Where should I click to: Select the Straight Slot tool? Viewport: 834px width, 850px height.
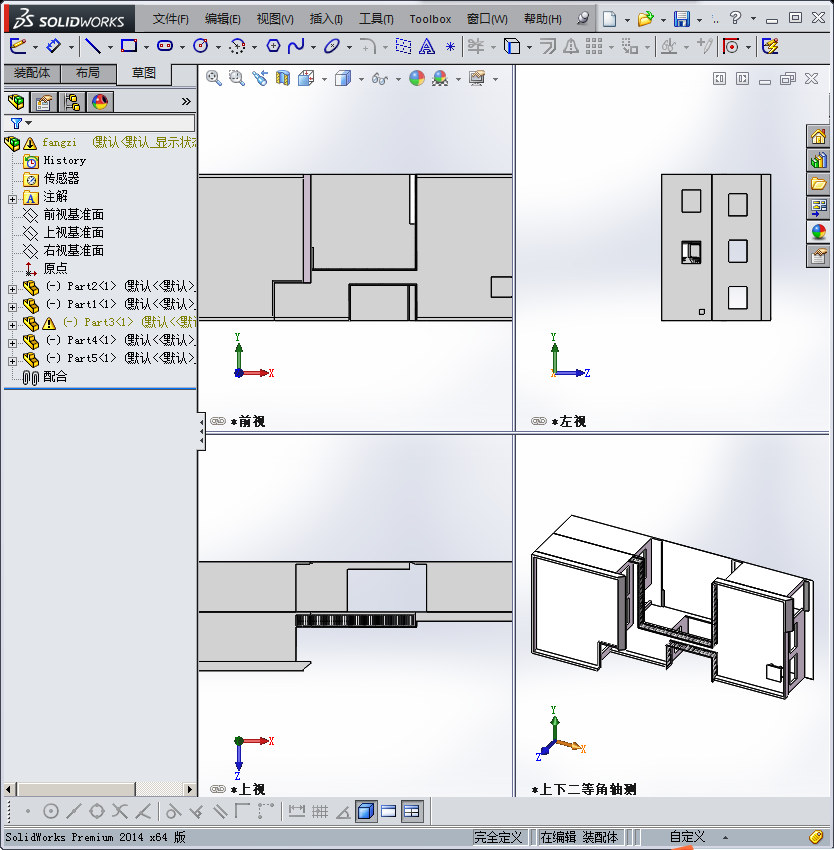click(165, 46)
